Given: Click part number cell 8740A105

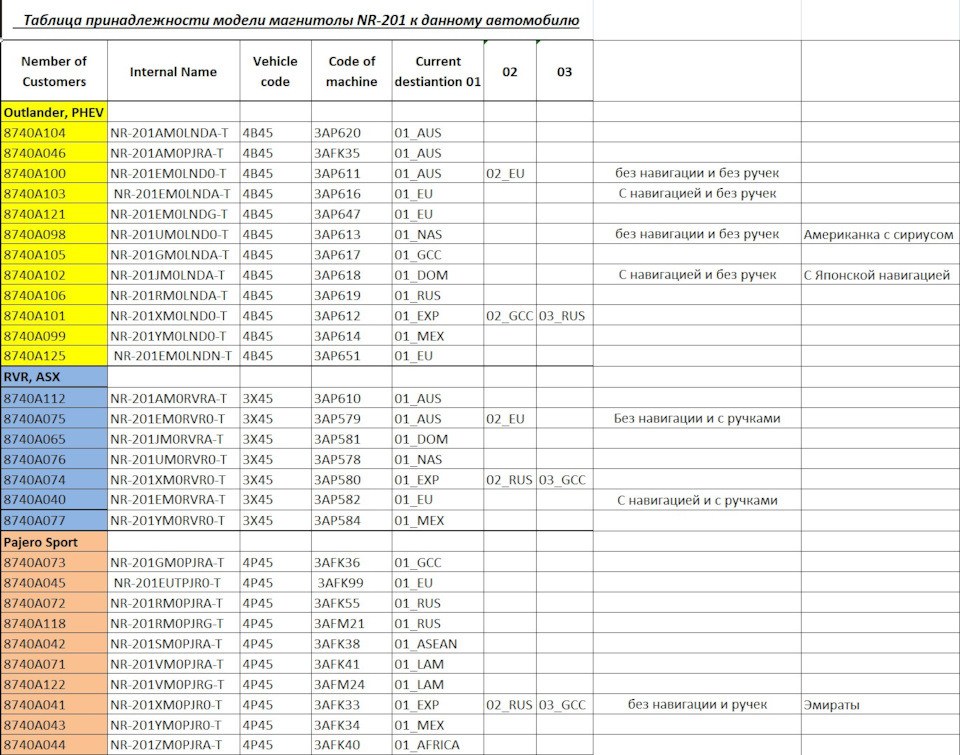Looking at the screenshot, I should 54,254.
